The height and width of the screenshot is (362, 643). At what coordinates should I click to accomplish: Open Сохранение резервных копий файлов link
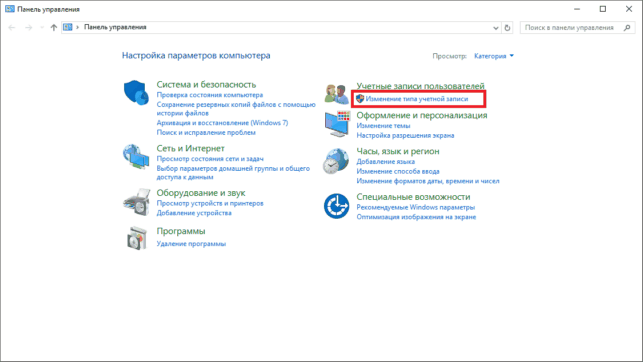(236, 109)
